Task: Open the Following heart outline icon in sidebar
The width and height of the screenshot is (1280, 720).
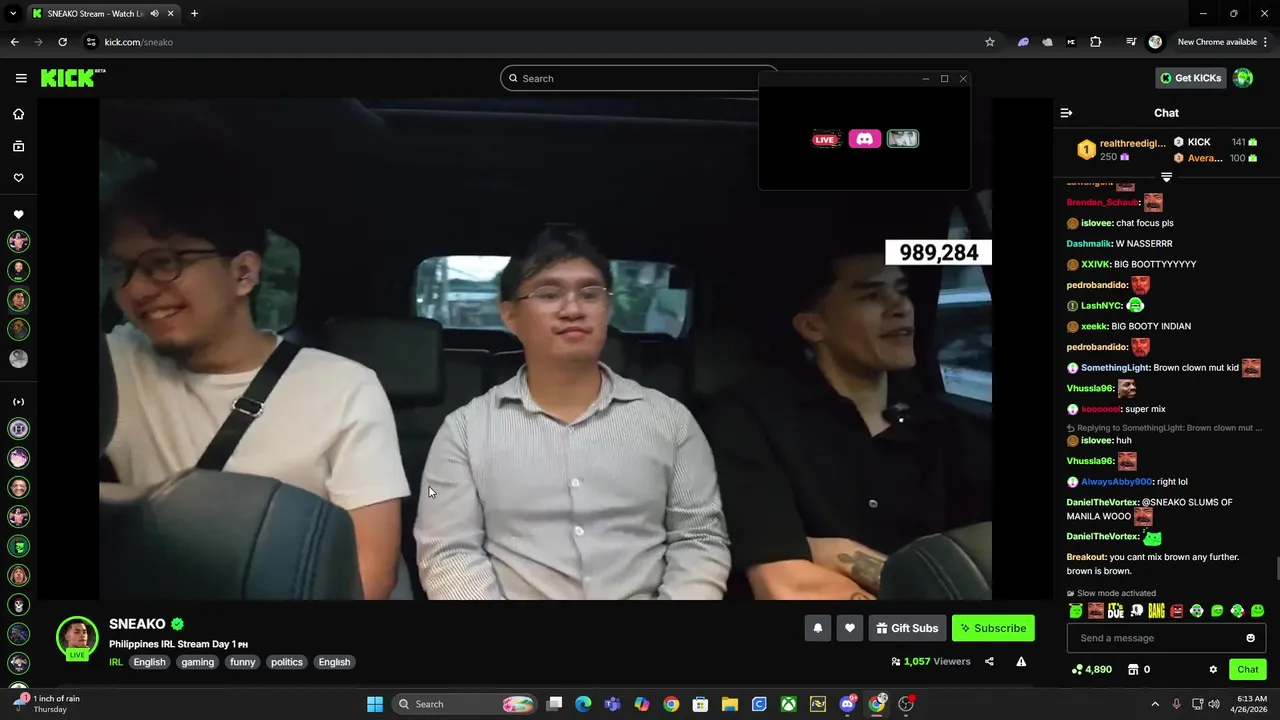Action: (18, 178)
